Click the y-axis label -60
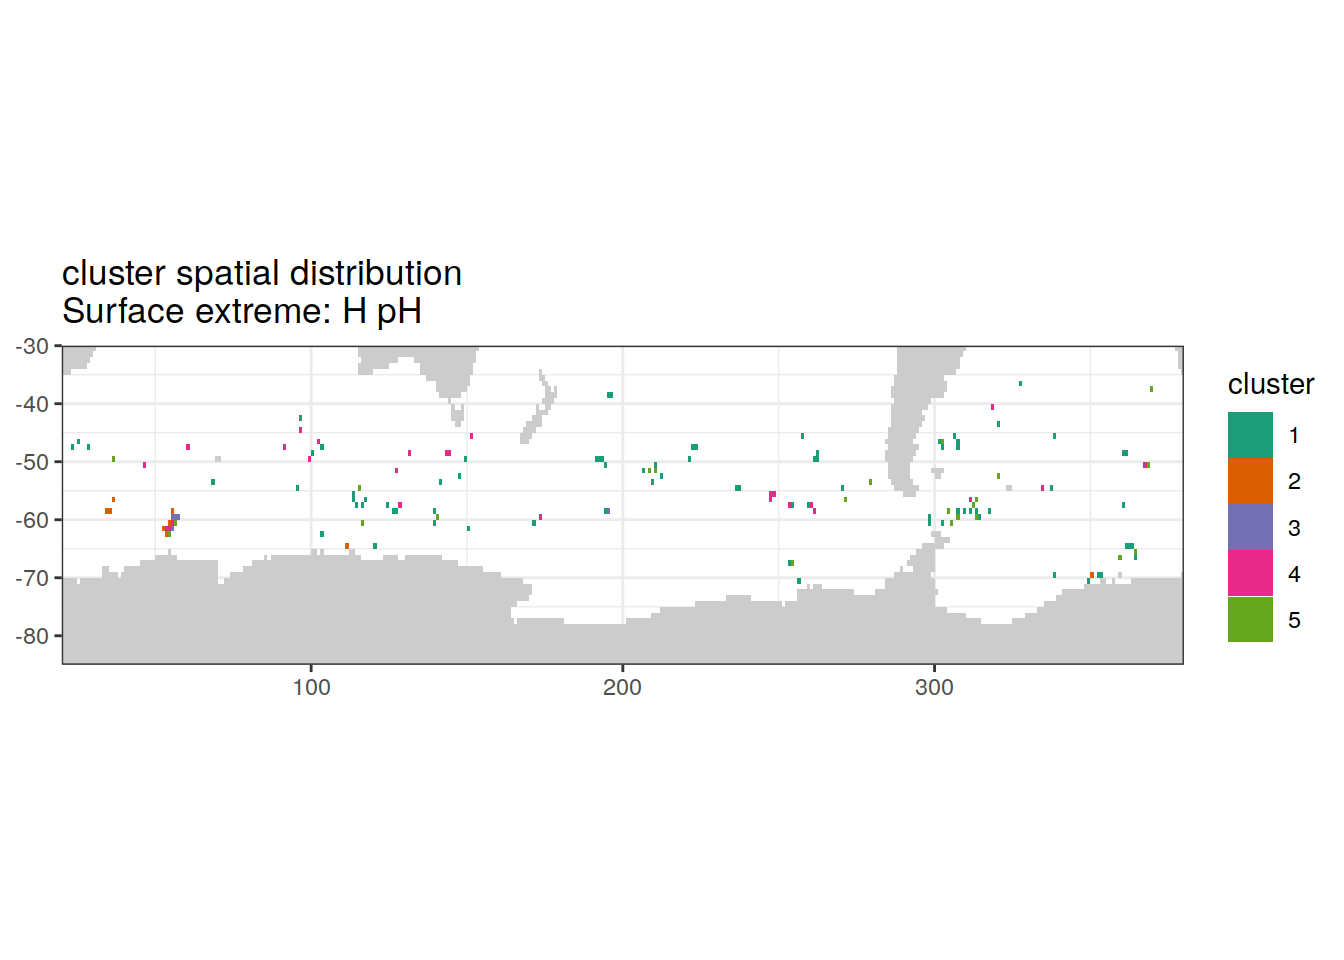Image resolution: width=1344 pixels, height=960 pixels. click(x=32, y=520)
